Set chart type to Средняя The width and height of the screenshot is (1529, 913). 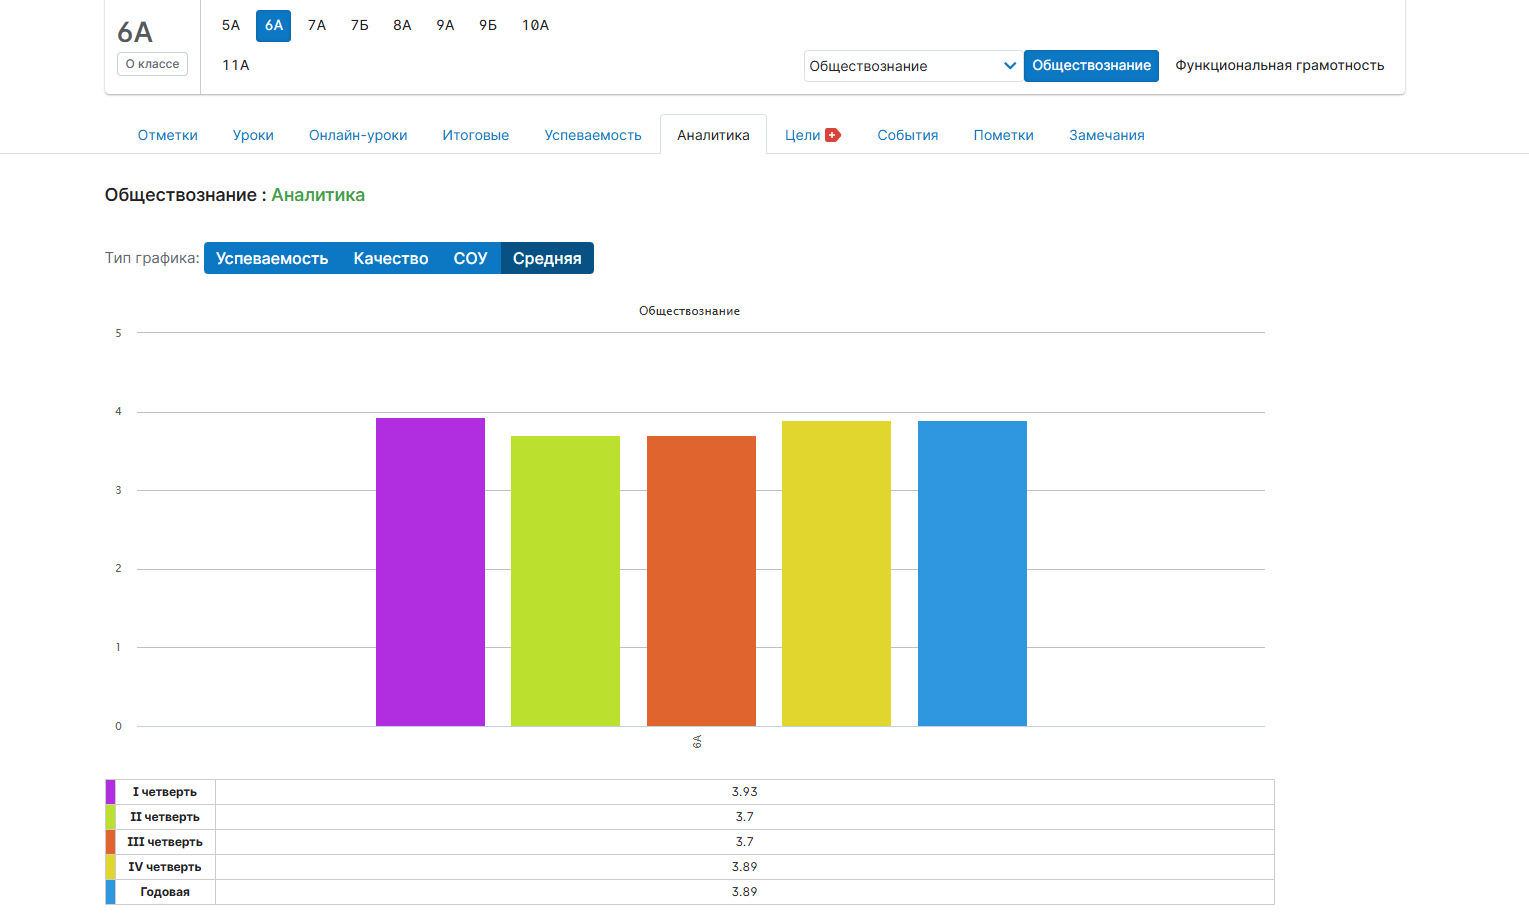click(x=547, y=258)
